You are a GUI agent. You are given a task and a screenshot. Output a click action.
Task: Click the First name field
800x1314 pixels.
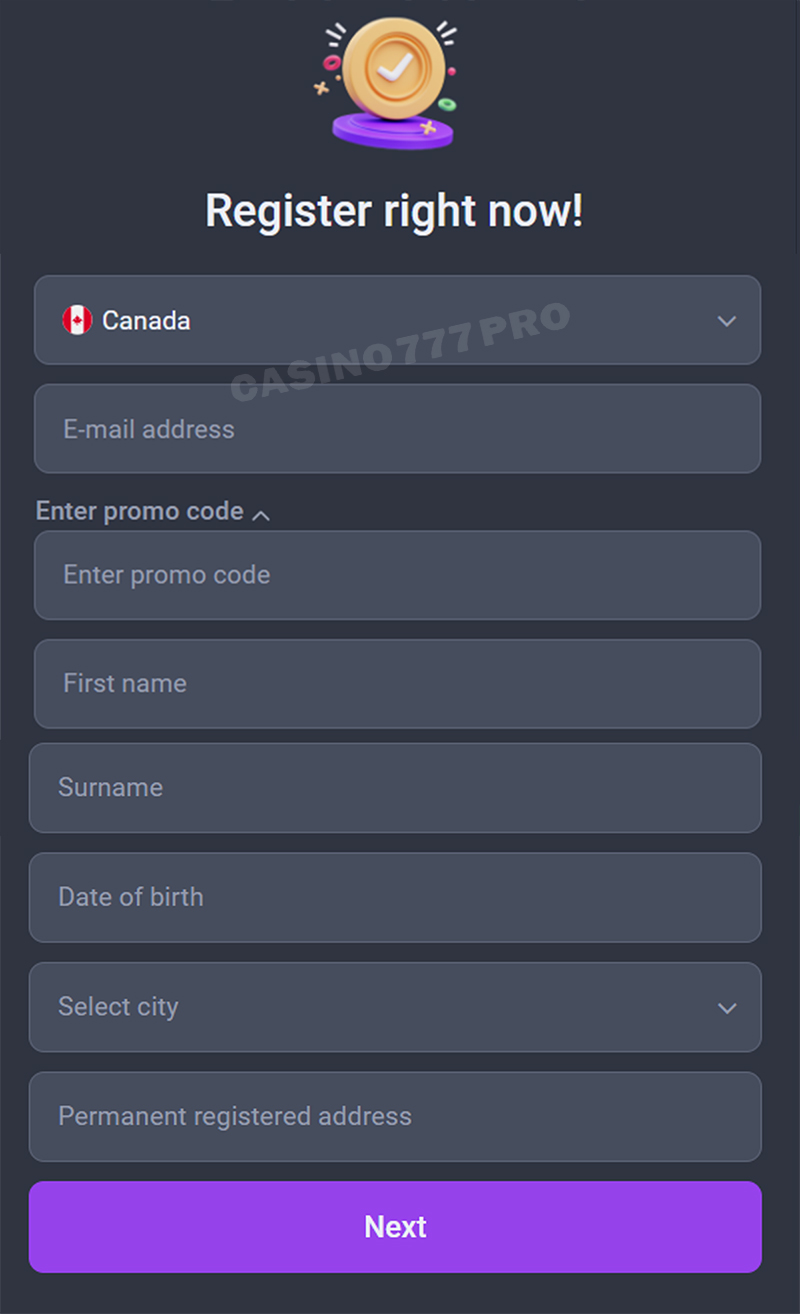[396, 684]
